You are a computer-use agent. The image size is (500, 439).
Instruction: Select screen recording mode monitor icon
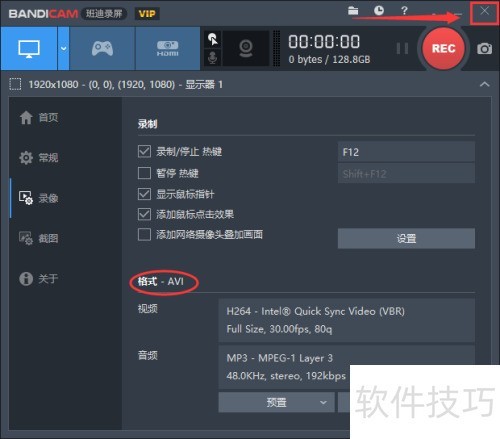[x=29, y=49]
